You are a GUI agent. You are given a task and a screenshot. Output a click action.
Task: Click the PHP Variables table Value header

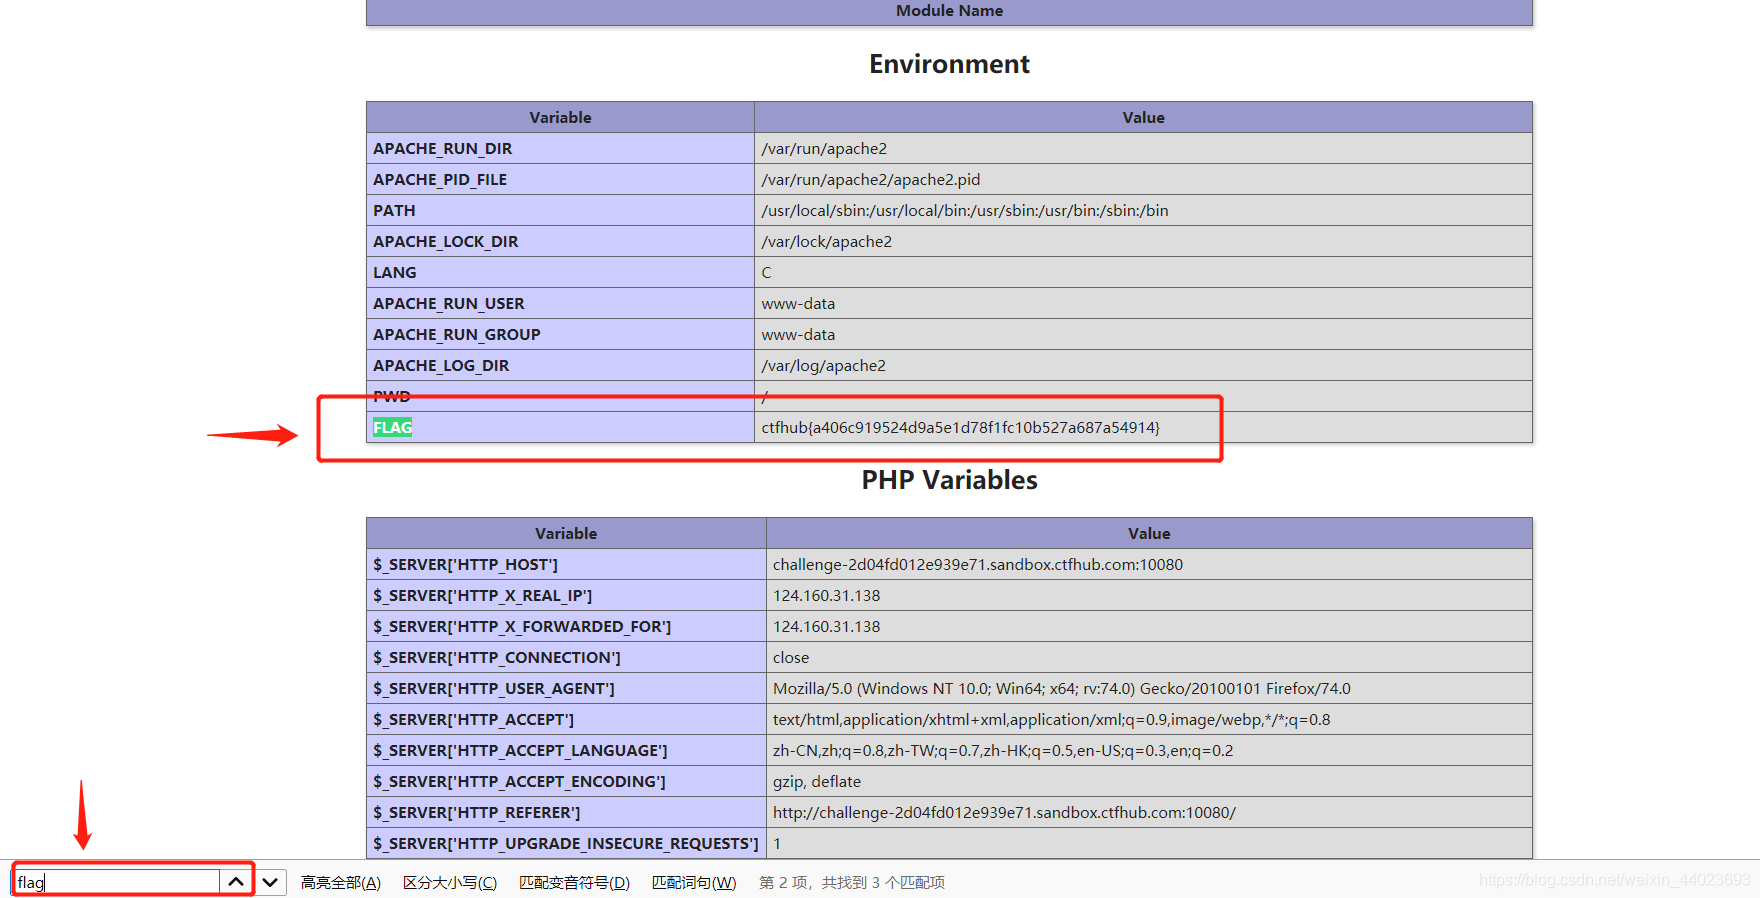point(1149,533)
